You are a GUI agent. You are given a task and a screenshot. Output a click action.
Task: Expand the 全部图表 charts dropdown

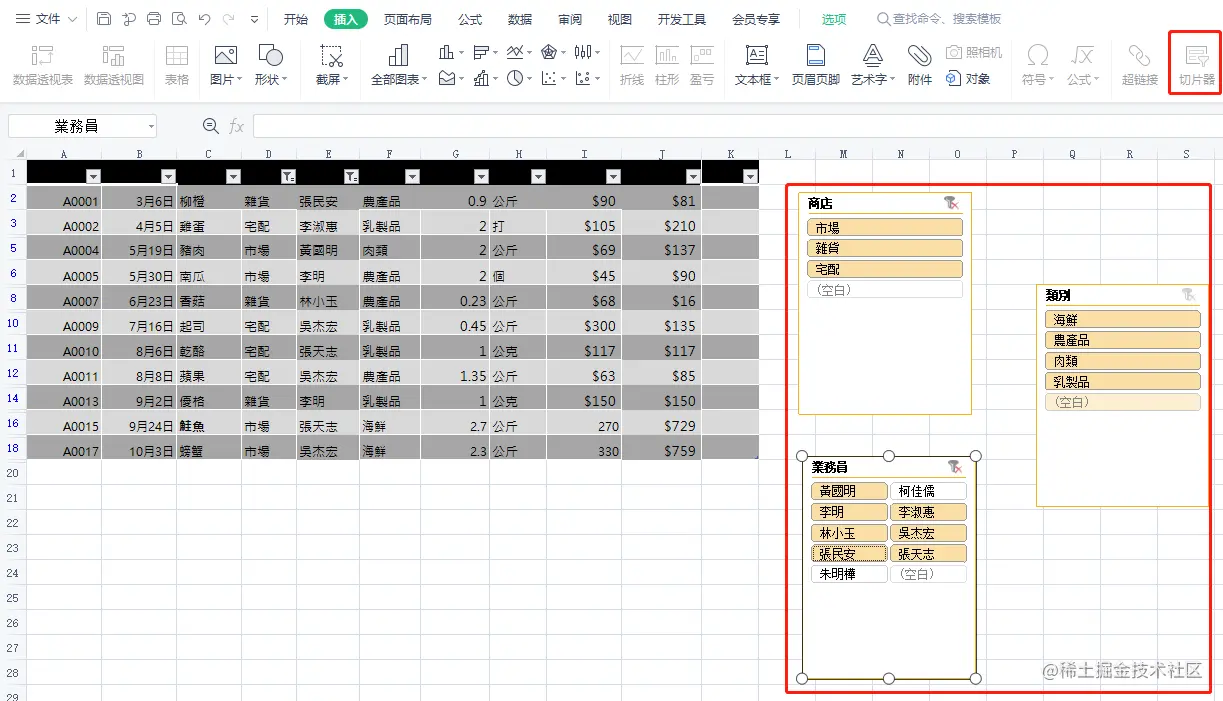click(x=397, y=63)
